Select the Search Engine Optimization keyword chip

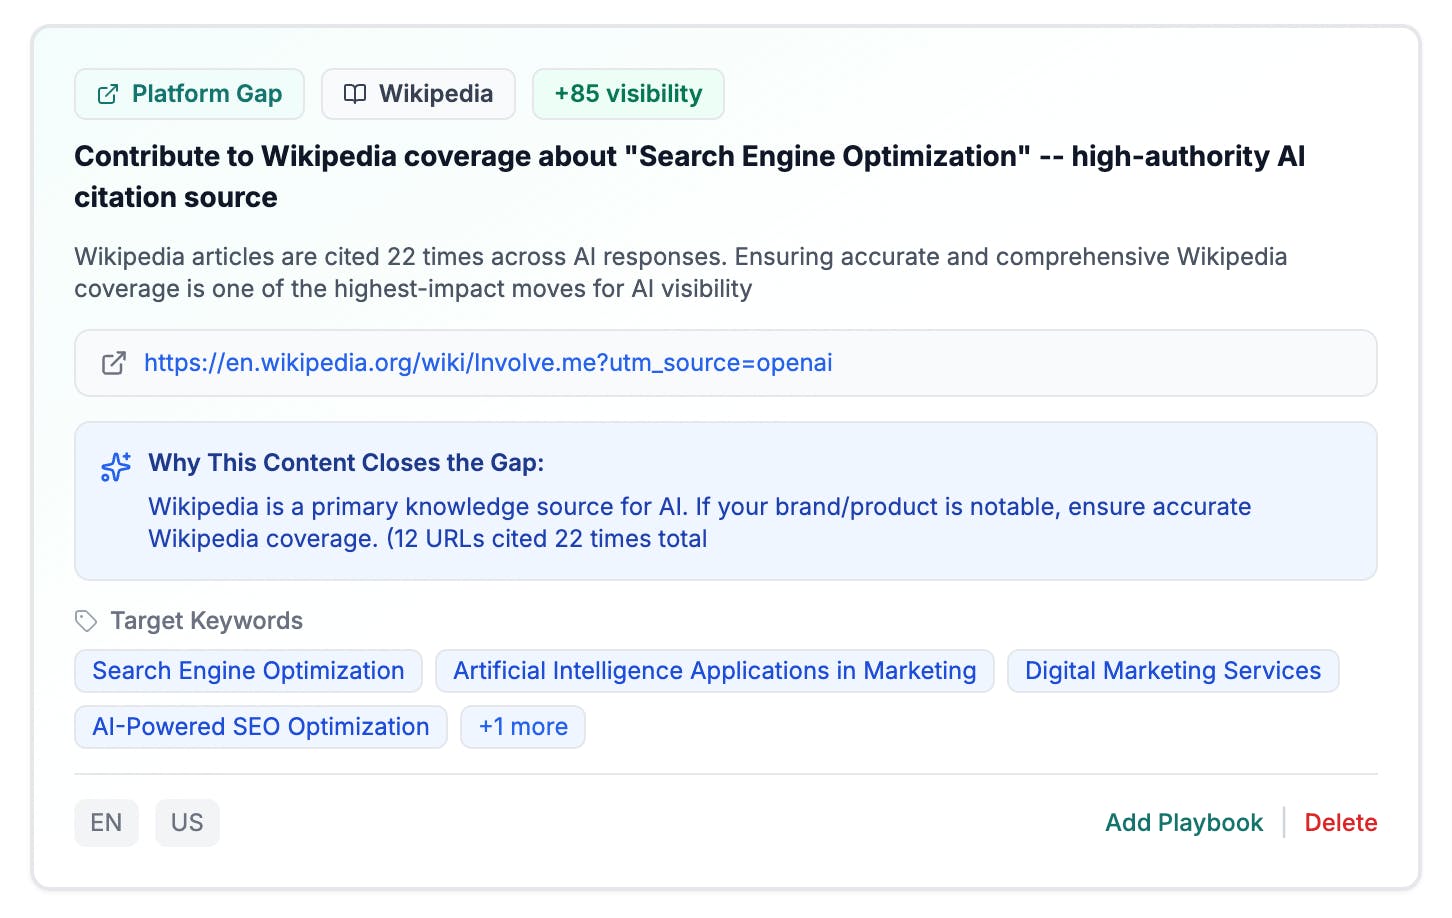(x=248, y=671)
